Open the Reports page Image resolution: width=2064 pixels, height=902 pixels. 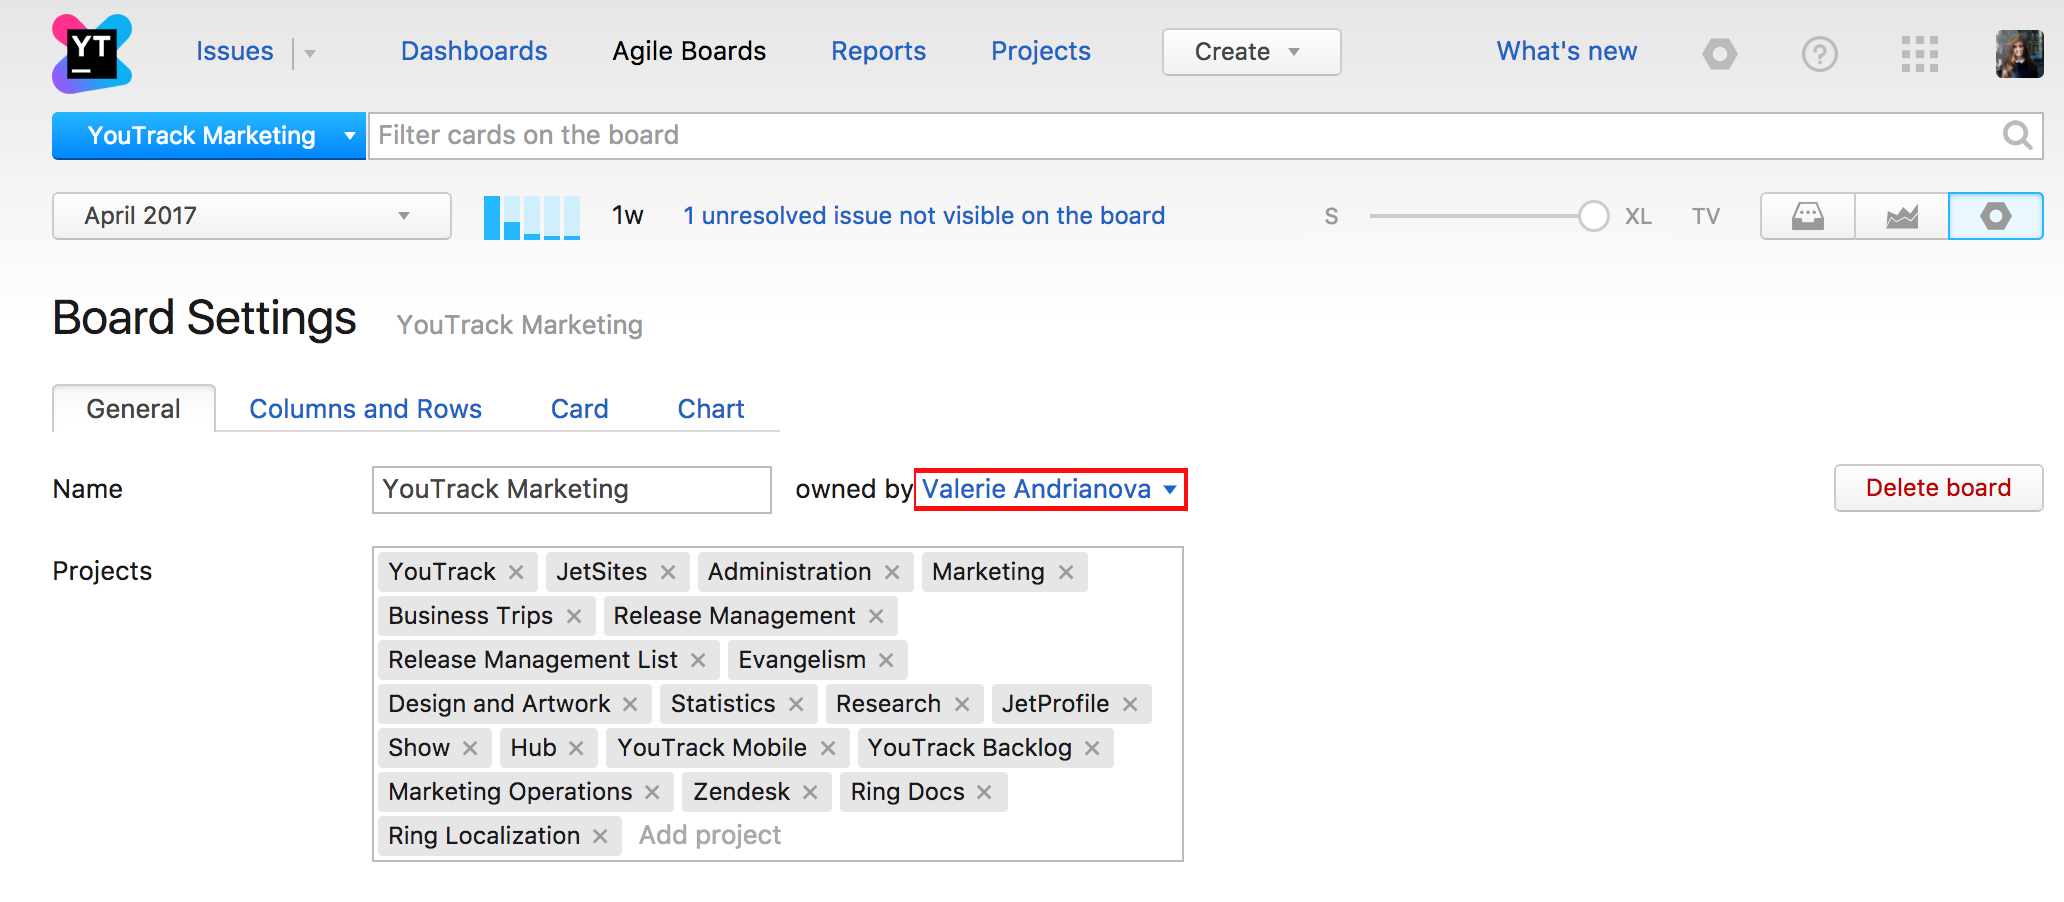click(878, 51)
